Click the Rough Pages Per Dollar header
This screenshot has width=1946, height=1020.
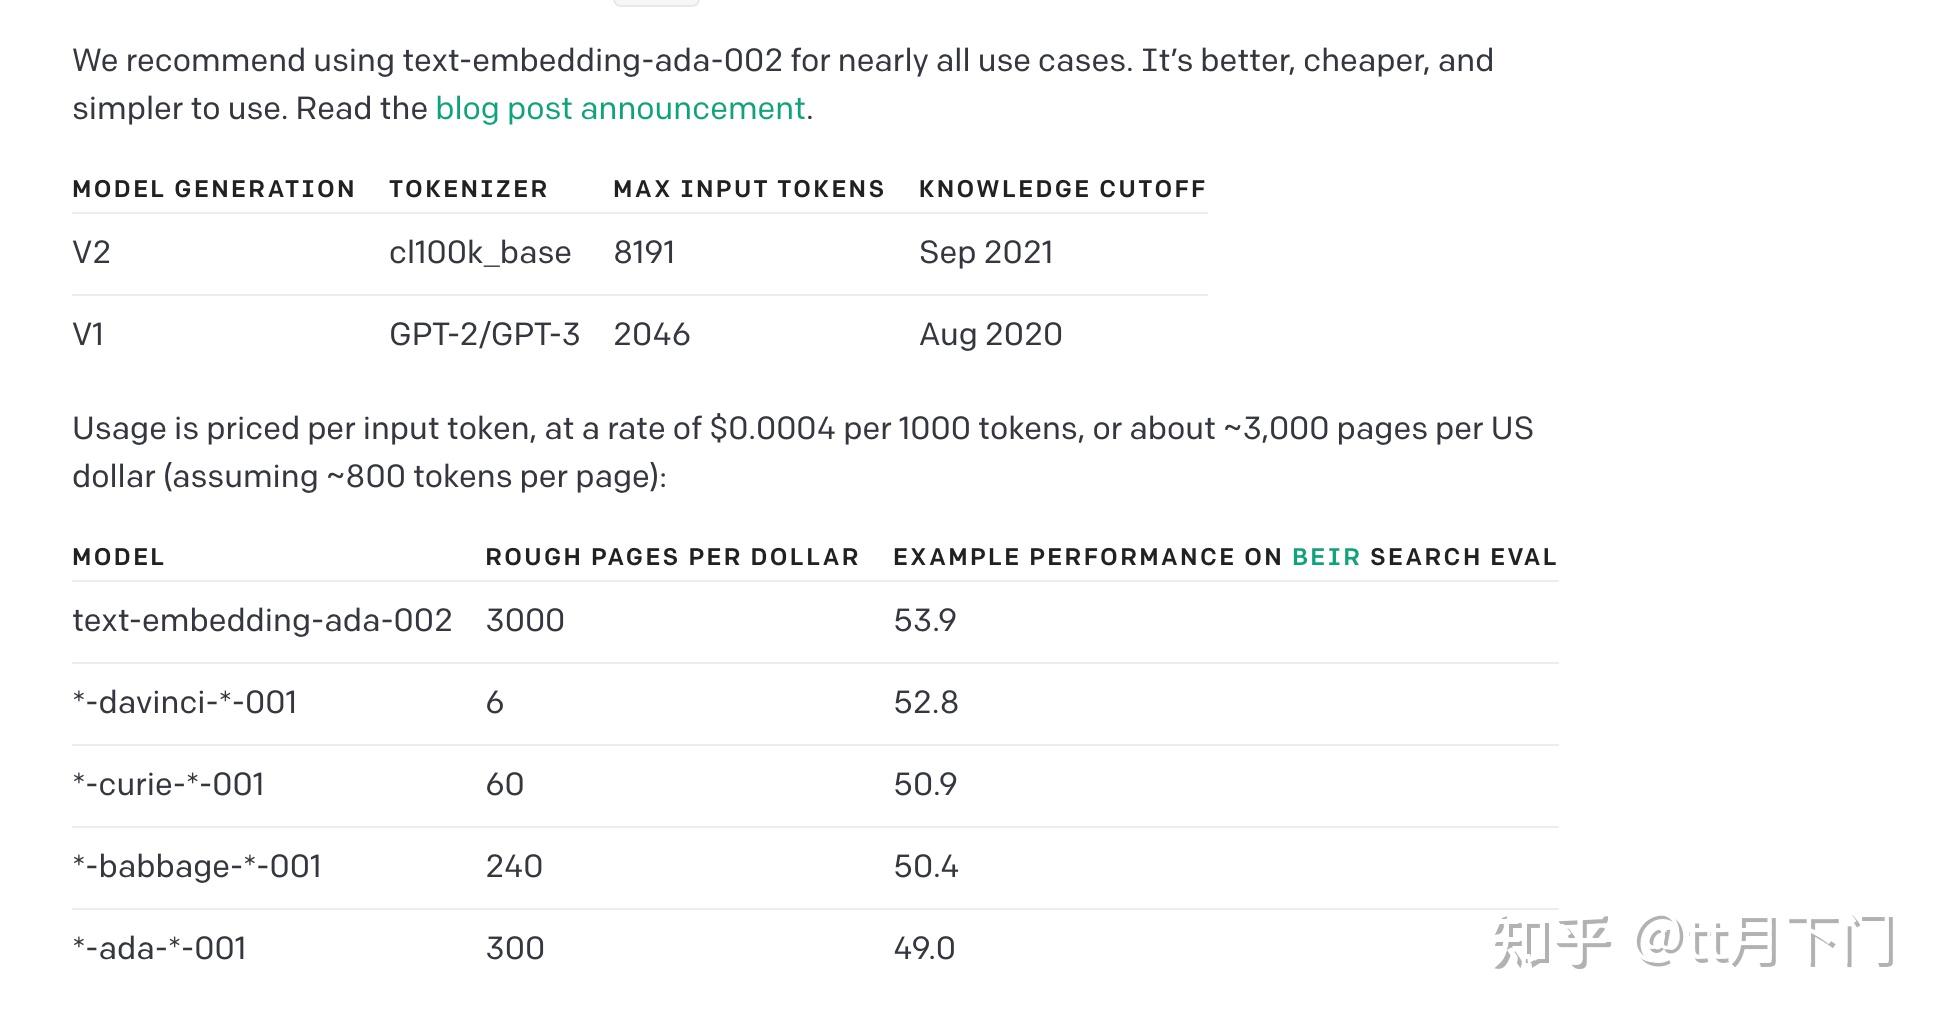pos(672,557)
